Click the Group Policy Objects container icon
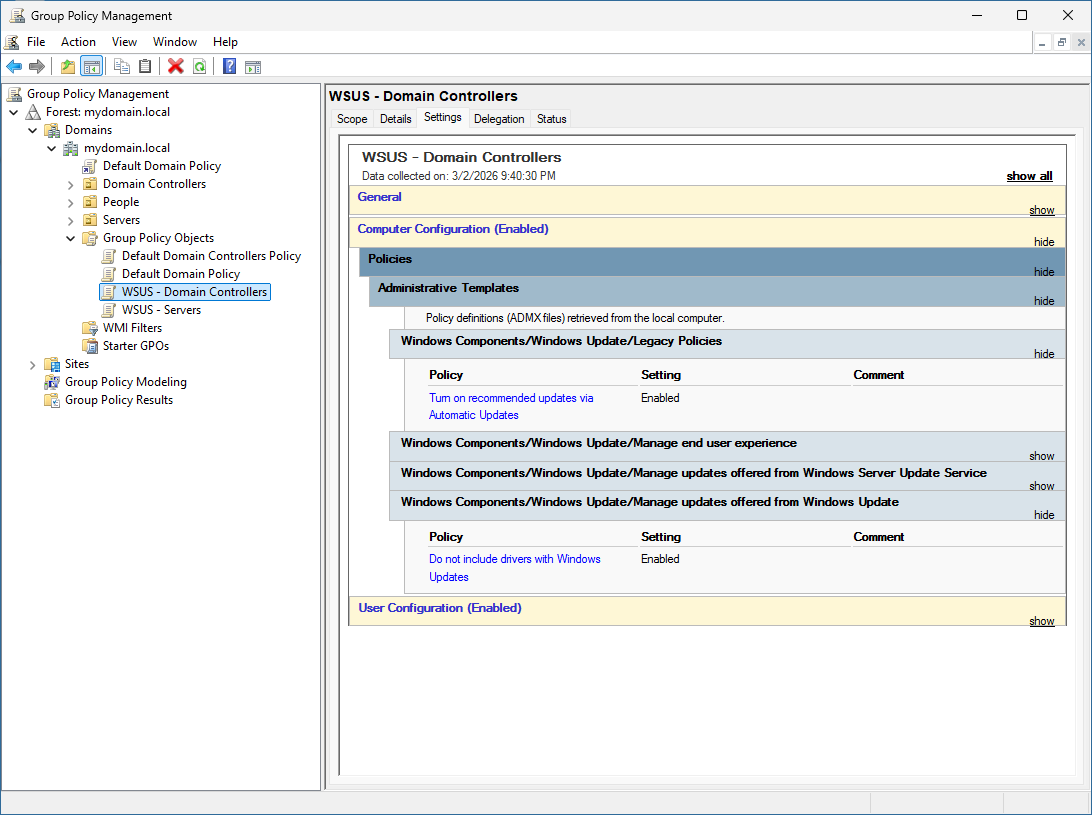Screen dimensions: 1092x815 point(90,238)
